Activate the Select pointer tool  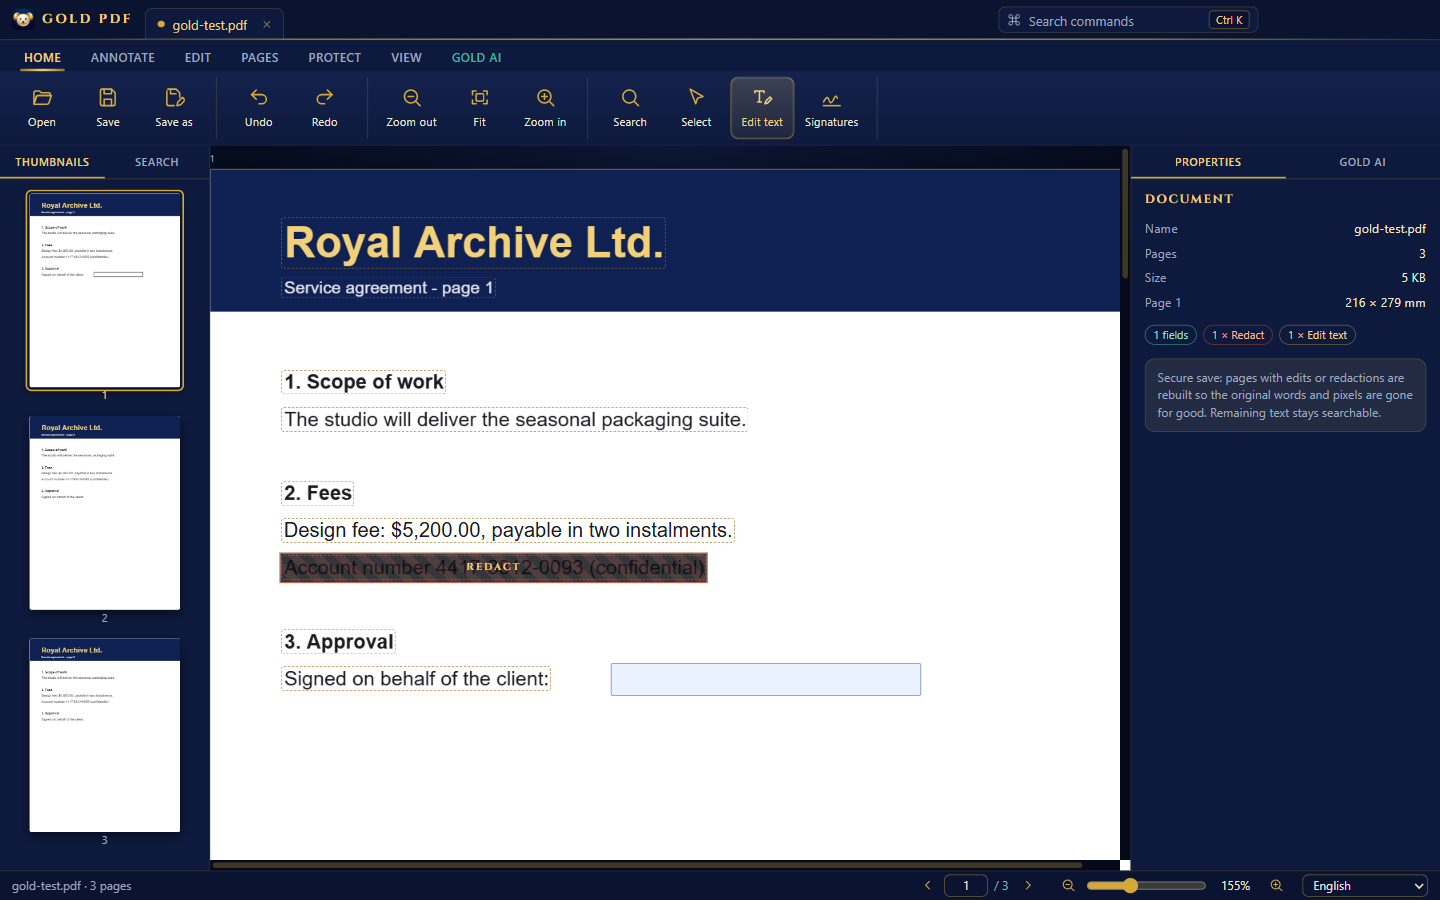pyautogui.click(x=696, y=108)
